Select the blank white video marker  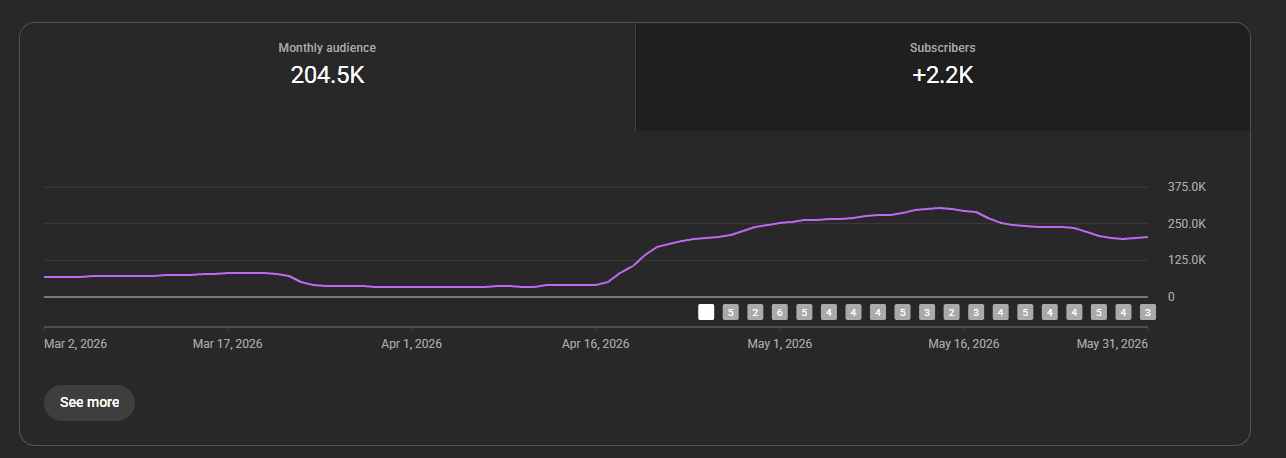click(706, 312)
